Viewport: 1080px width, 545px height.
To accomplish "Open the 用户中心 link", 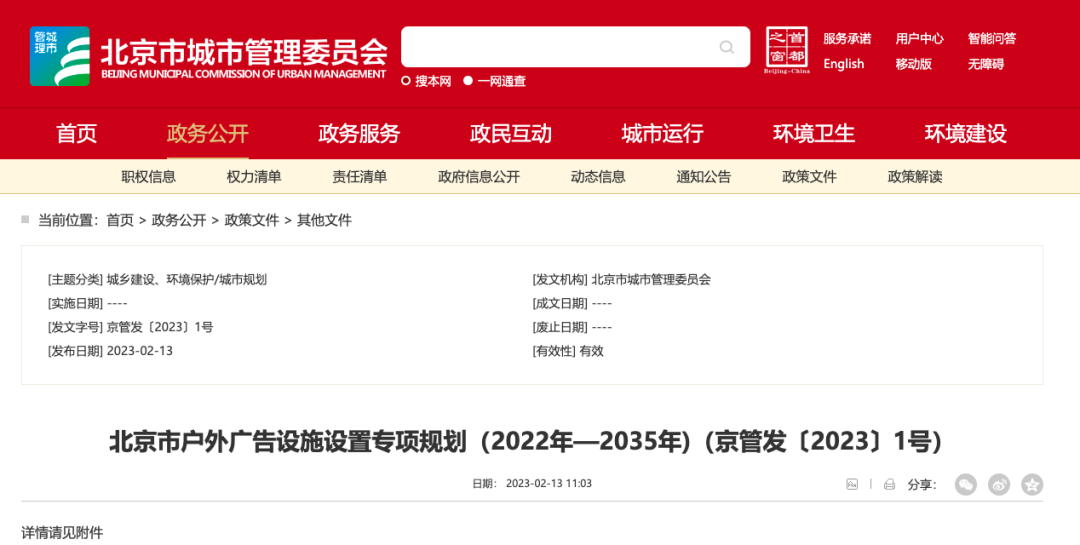I will [x=919, y=39].
